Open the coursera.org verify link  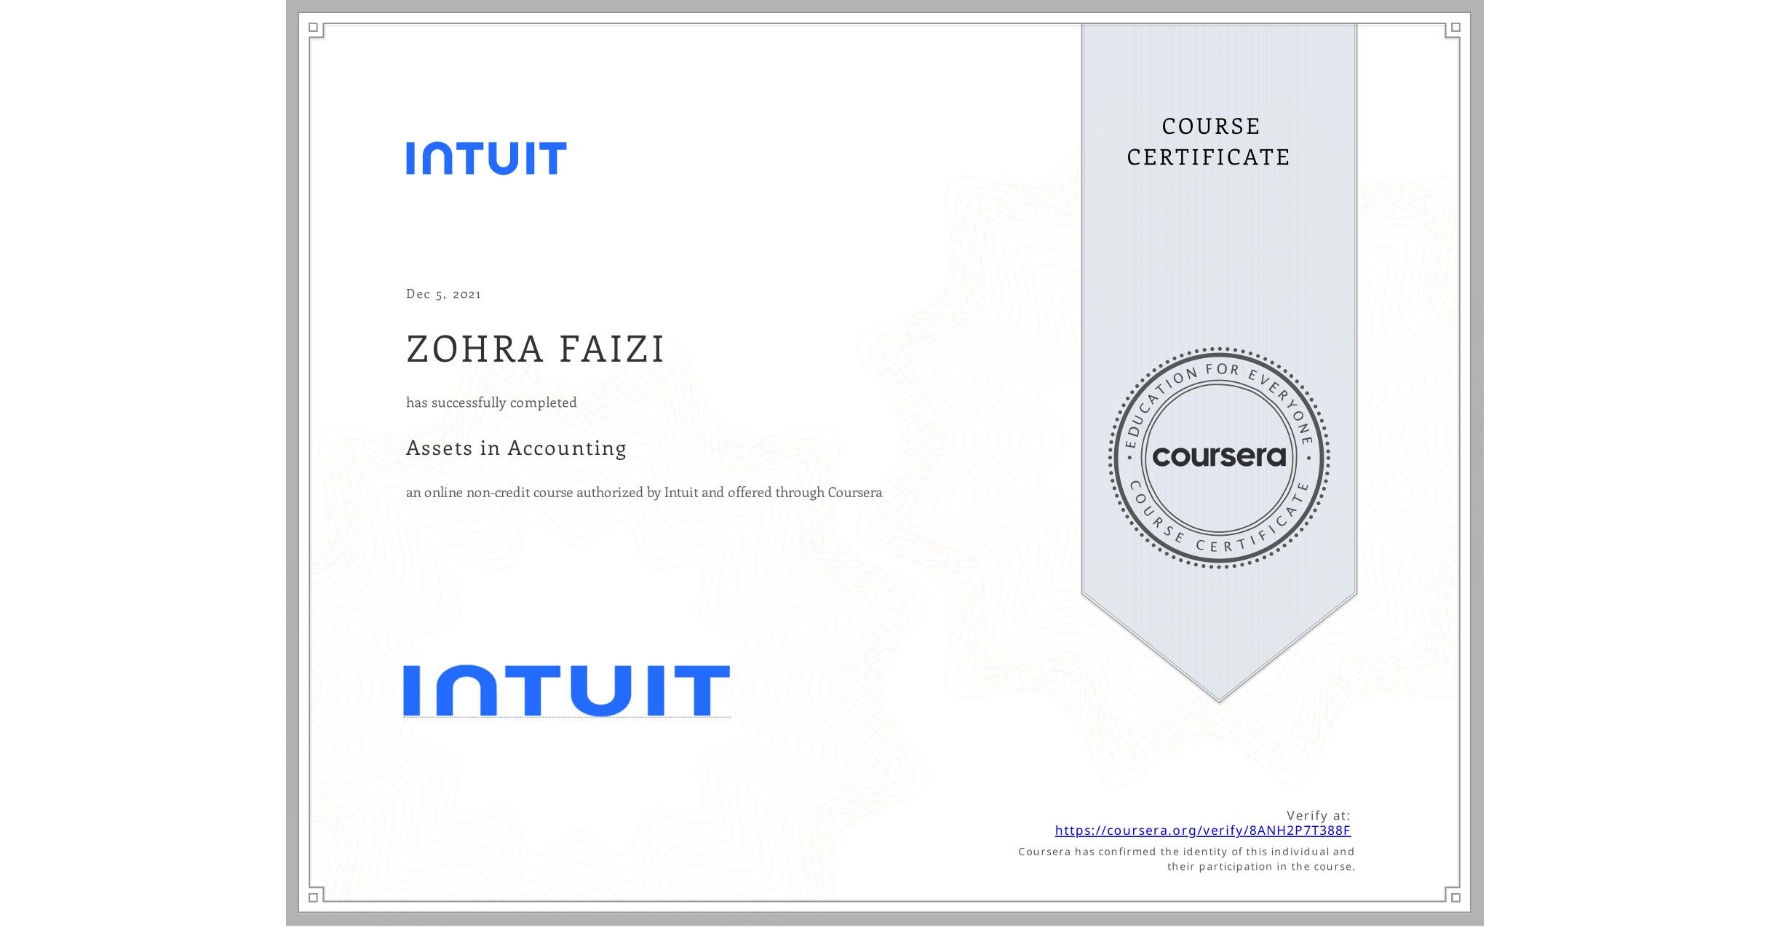point(1202,830)
